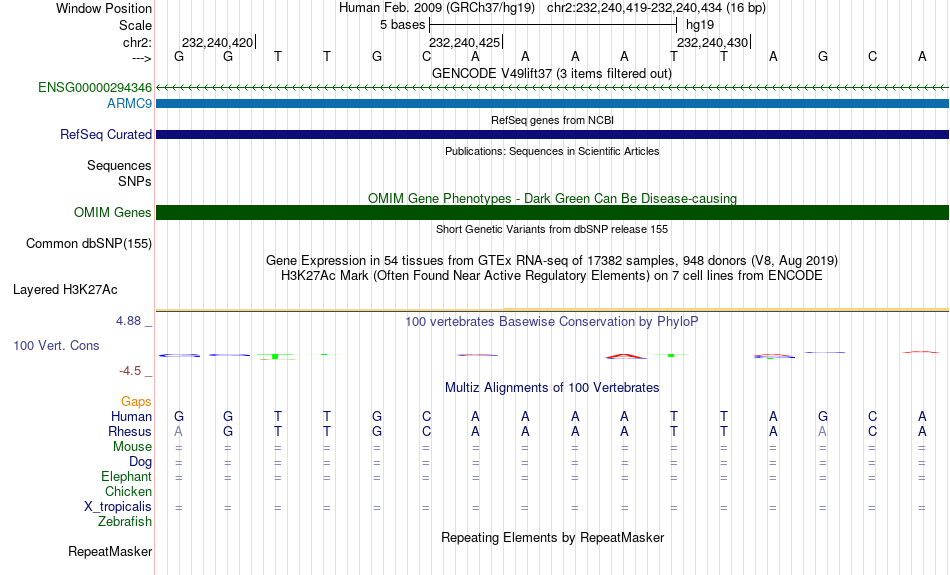
Task: Click the RefSeq genes from NCBI title
Action: click(x=552, y=120)
